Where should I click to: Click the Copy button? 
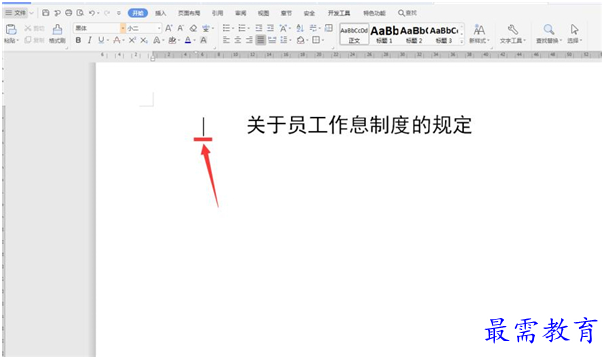[x=34, y=40]
